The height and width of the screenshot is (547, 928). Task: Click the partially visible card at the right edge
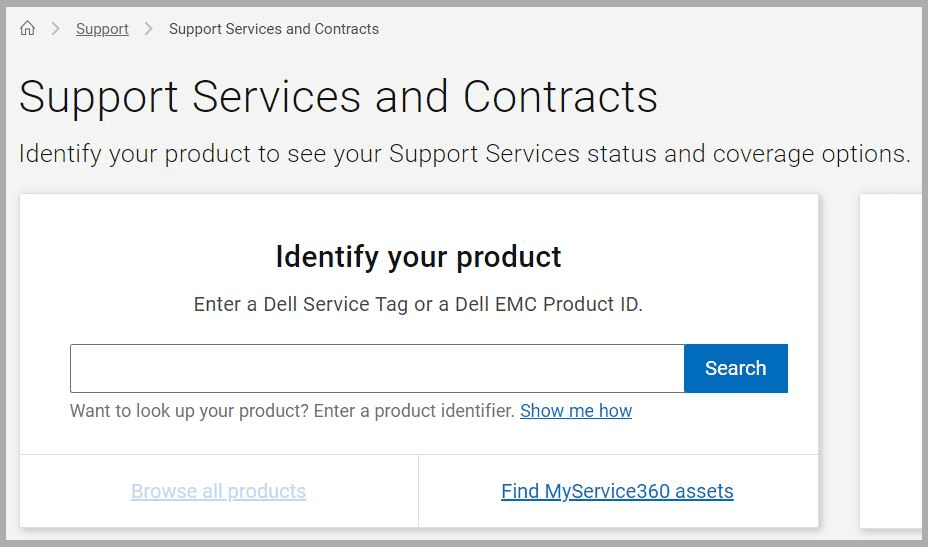tap(892, 360)
